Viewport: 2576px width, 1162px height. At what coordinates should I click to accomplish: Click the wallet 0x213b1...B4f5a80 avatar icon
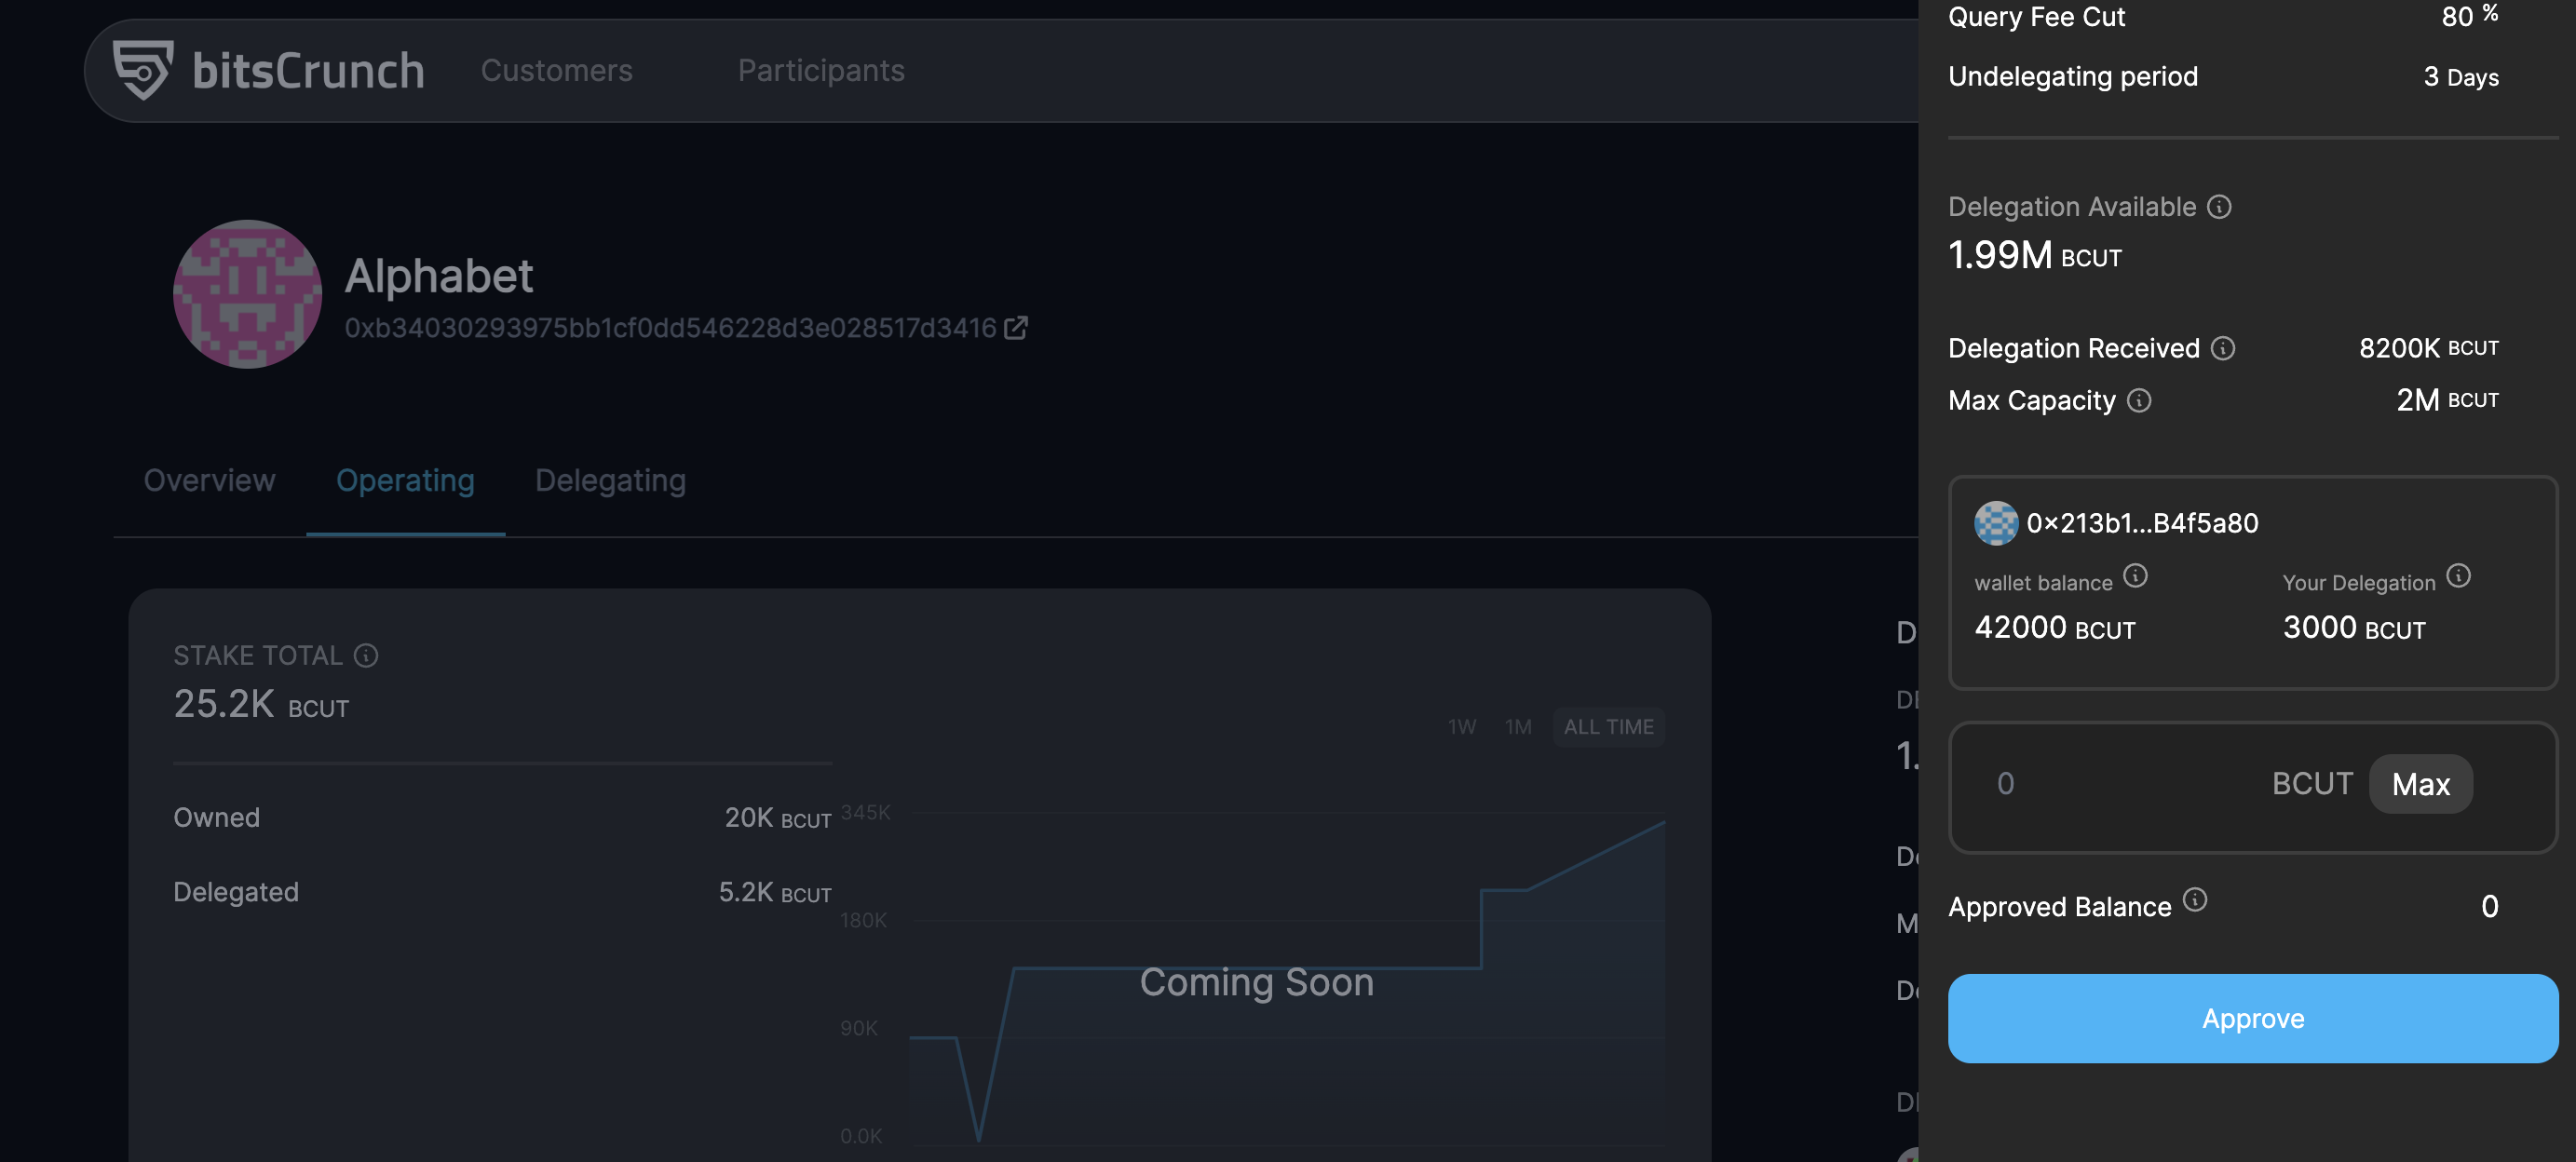pyautogui.click(x=1996, y=523)
